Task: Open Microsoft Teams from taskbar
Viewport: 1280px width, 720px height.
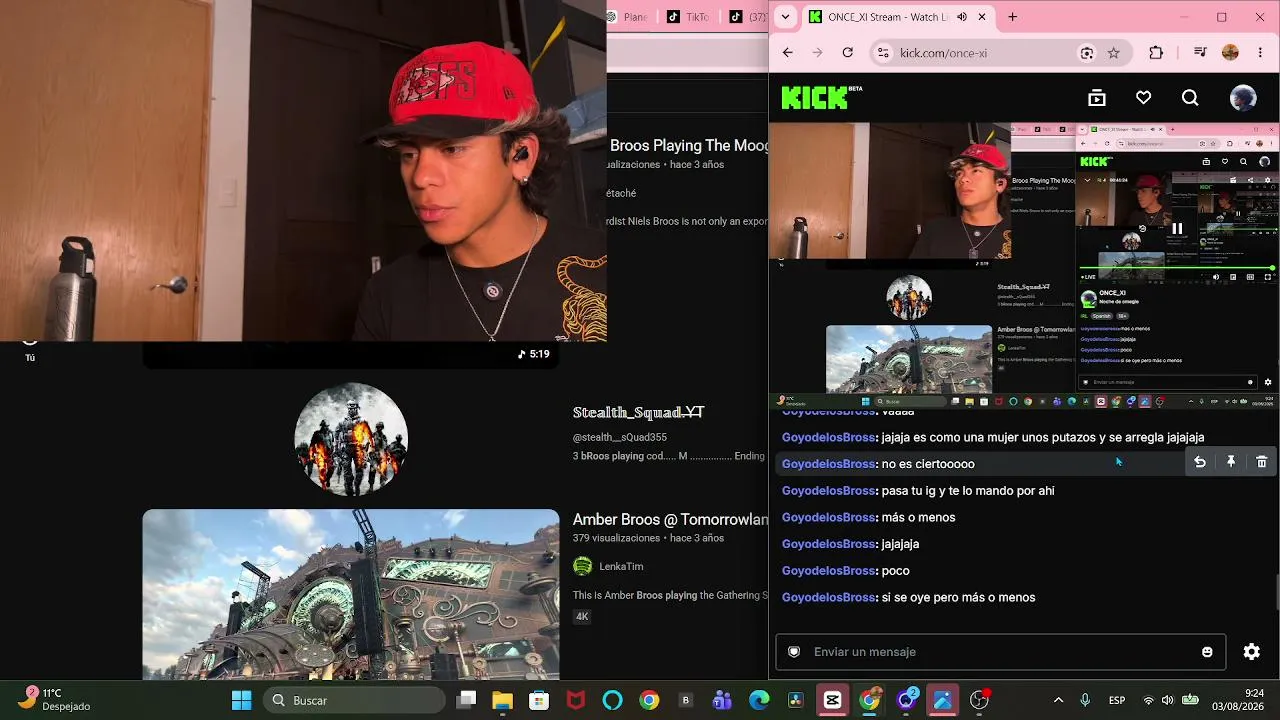Action: tap(722, 700)
